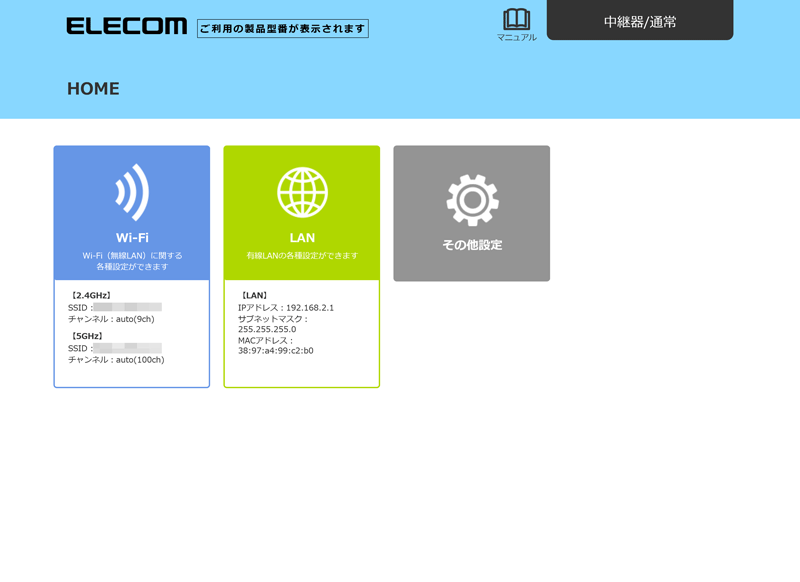Select the 中継器/通常 mode tab

pyautogui.click(x=639, y=21)
